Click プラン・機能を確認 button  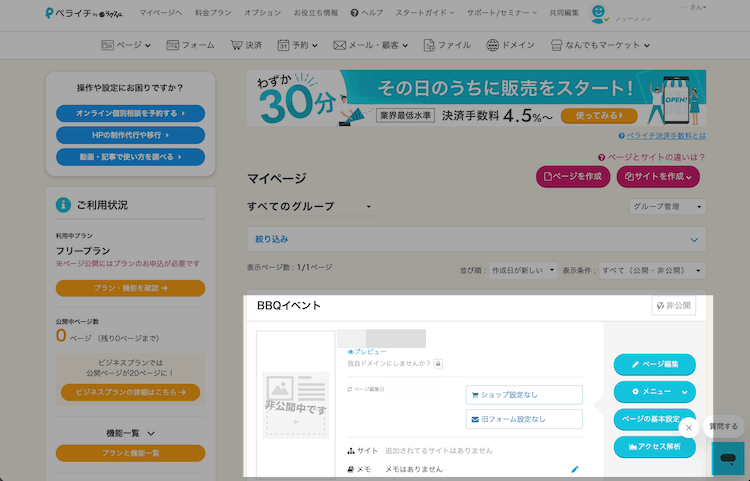[x=131, y=288]
